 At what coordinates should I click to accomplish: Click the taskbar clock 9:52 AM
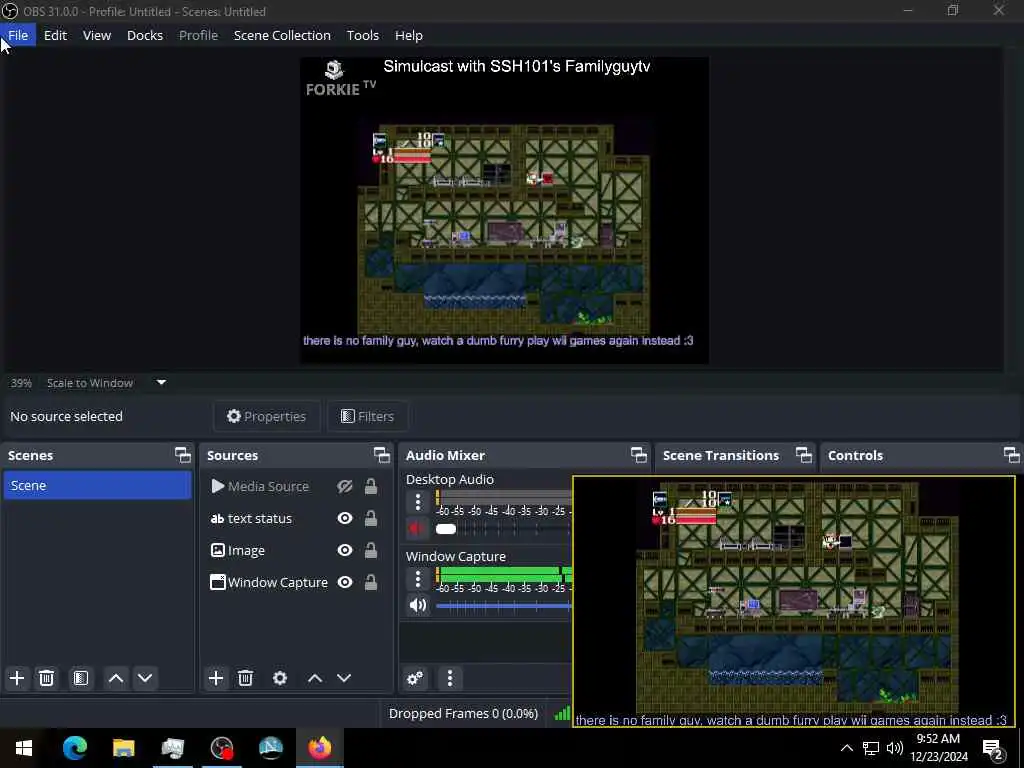coord(938,748)
